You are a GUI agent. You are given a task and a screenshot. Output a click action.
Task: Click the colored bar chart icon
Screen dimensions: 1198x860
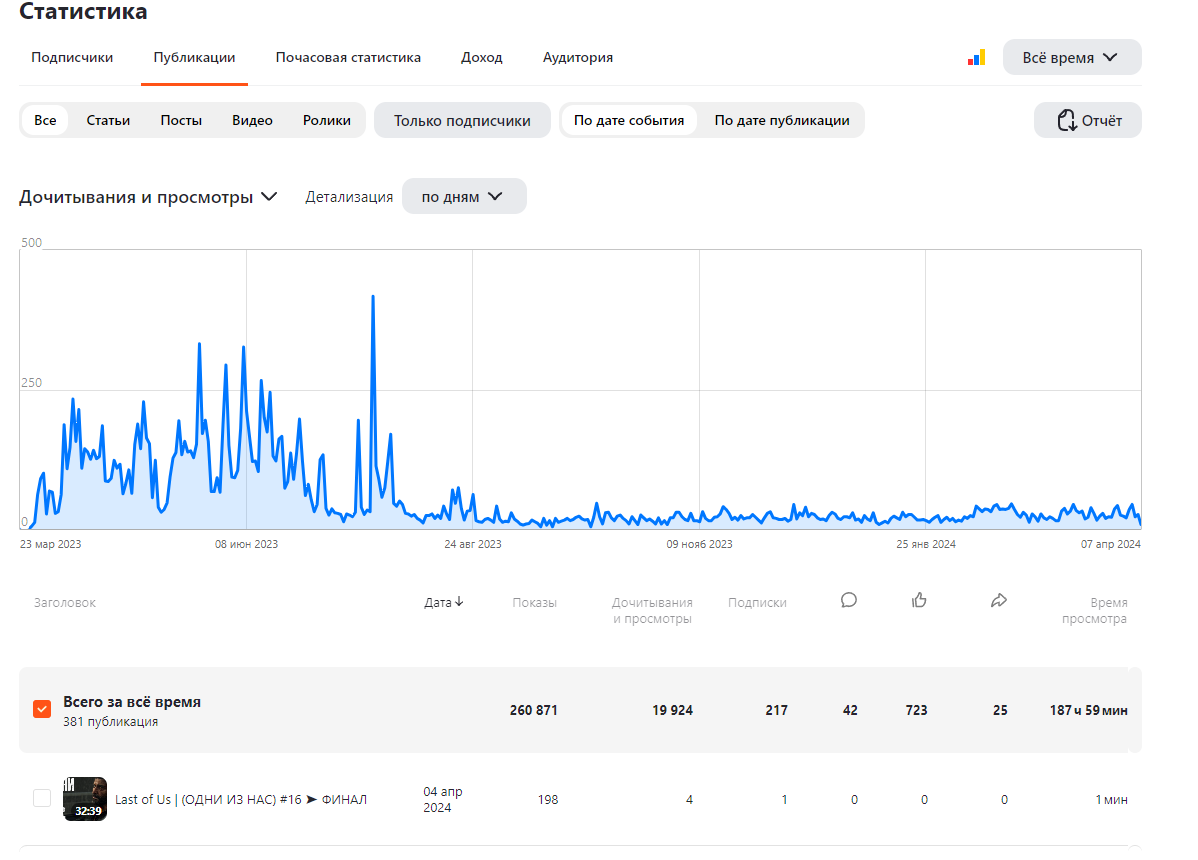tap(976, 57)
